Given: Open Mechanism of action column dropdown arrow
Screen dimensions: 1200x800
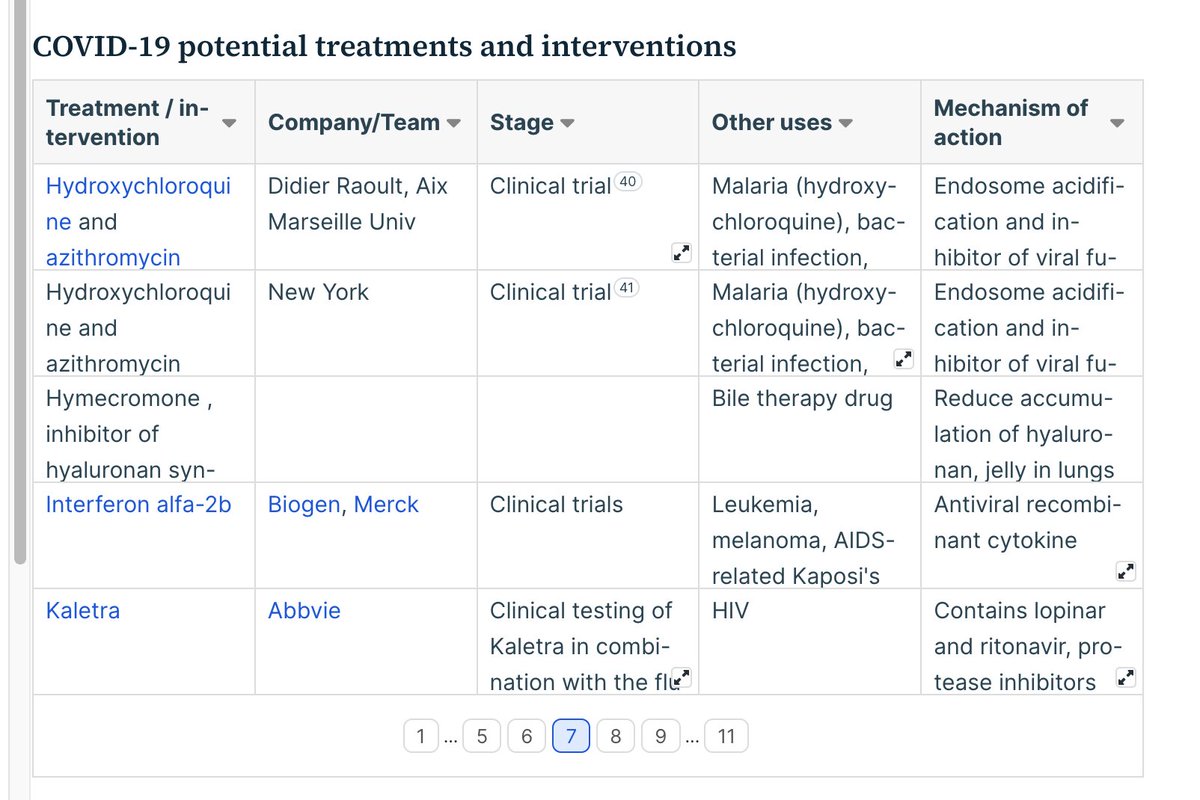Looking at the screenshot, I should pos(1117,123).
